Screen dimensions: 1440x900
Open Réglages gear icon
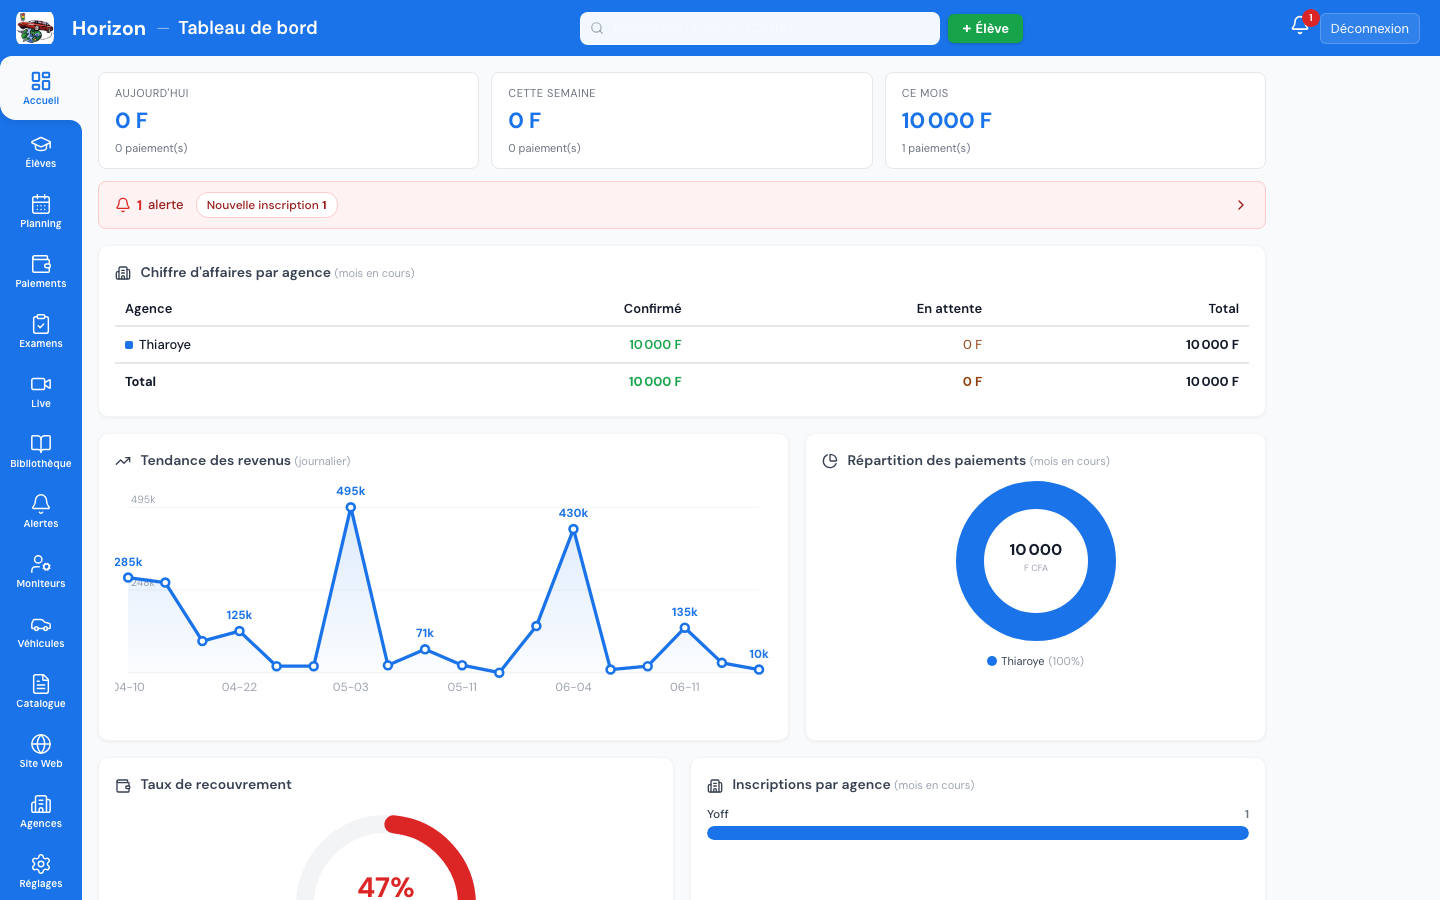41,871
